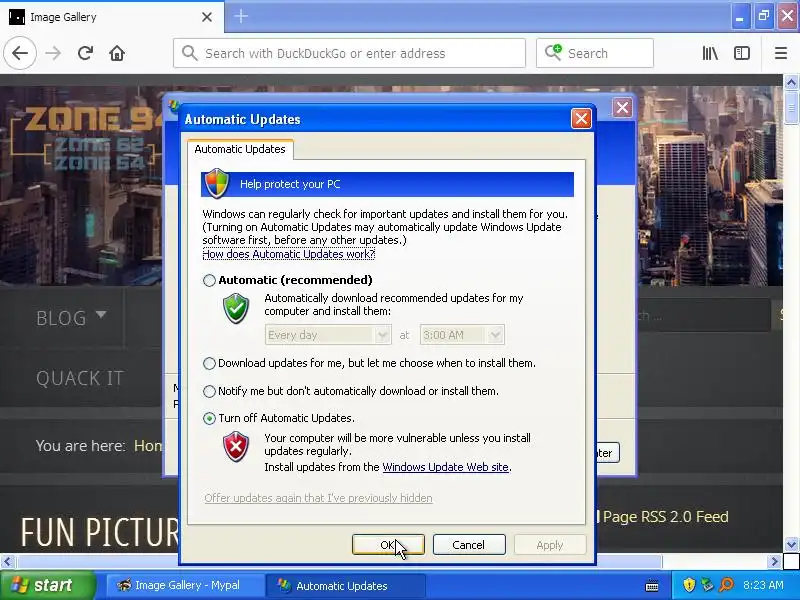Click the FUN PICTURES page heading
The height and width of the screenshot is (600, 800).
click(99, 532)
